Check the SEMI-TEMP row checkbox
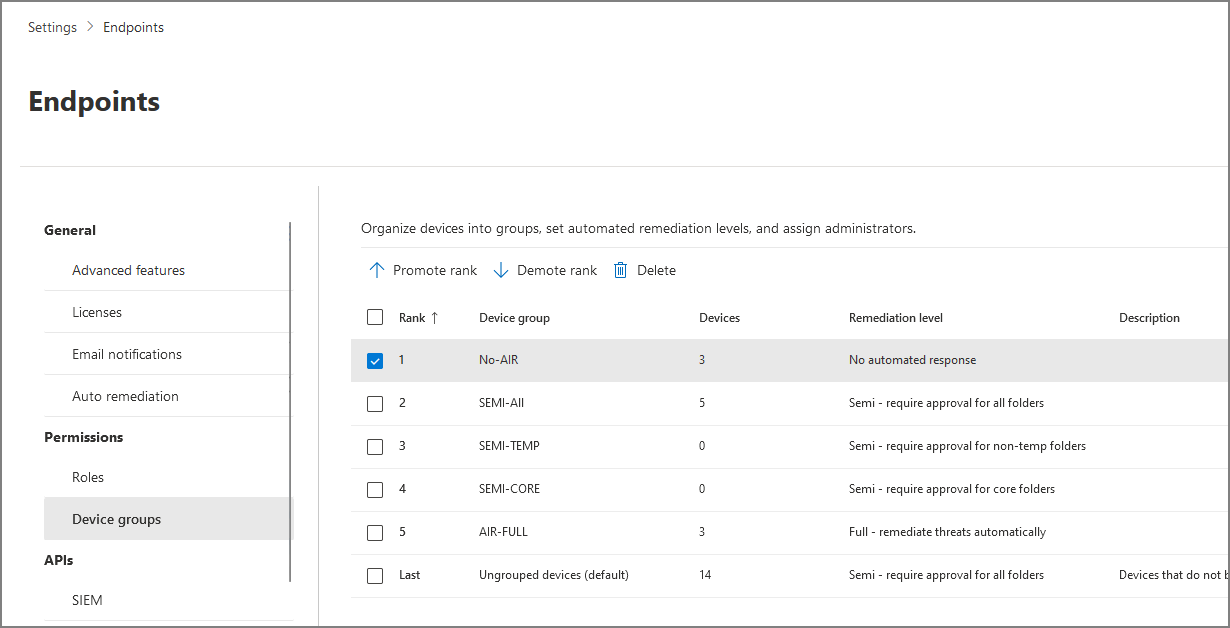 (375, 447)
